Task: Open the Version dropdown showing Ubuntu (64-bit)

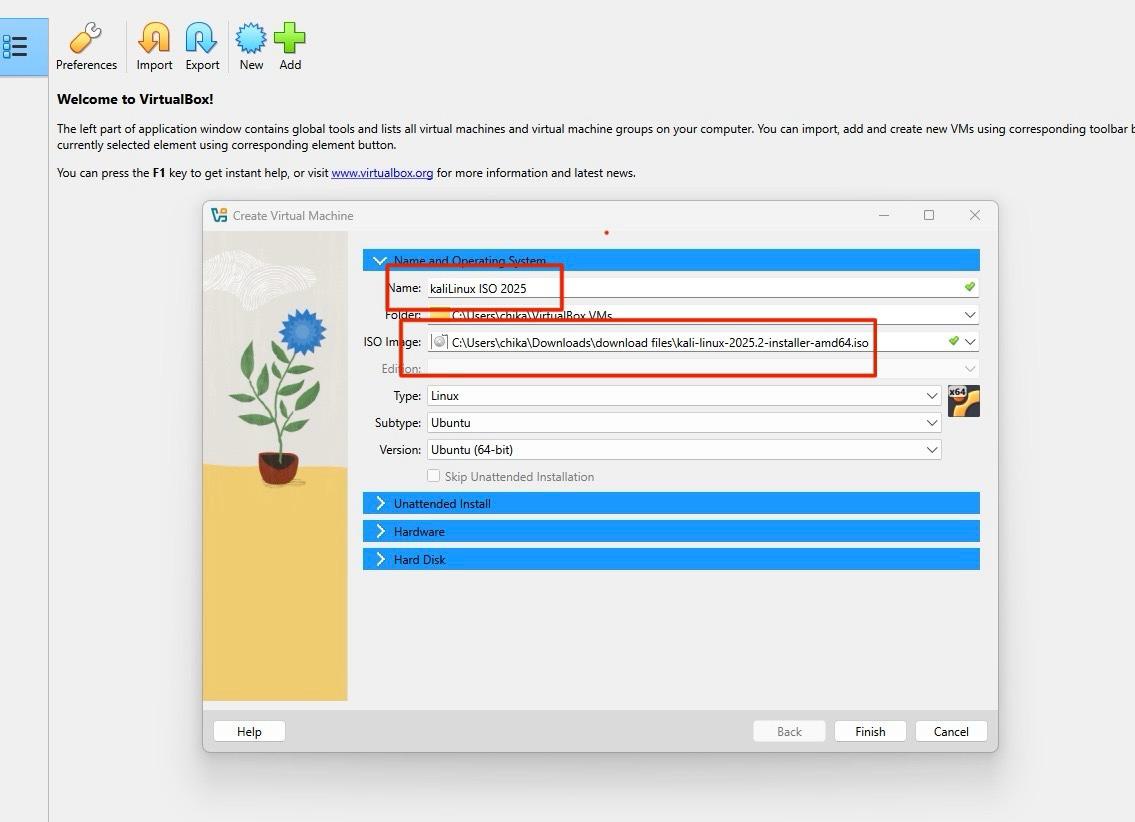Action: click(684, 449)
